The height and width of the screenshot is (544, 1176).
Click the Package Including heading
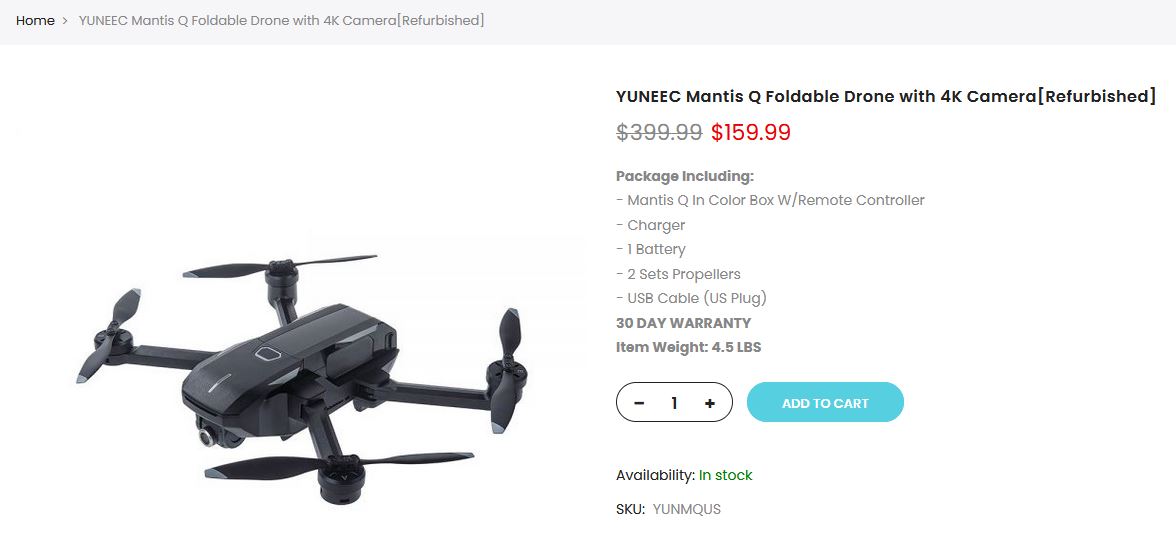coord(685,176)
